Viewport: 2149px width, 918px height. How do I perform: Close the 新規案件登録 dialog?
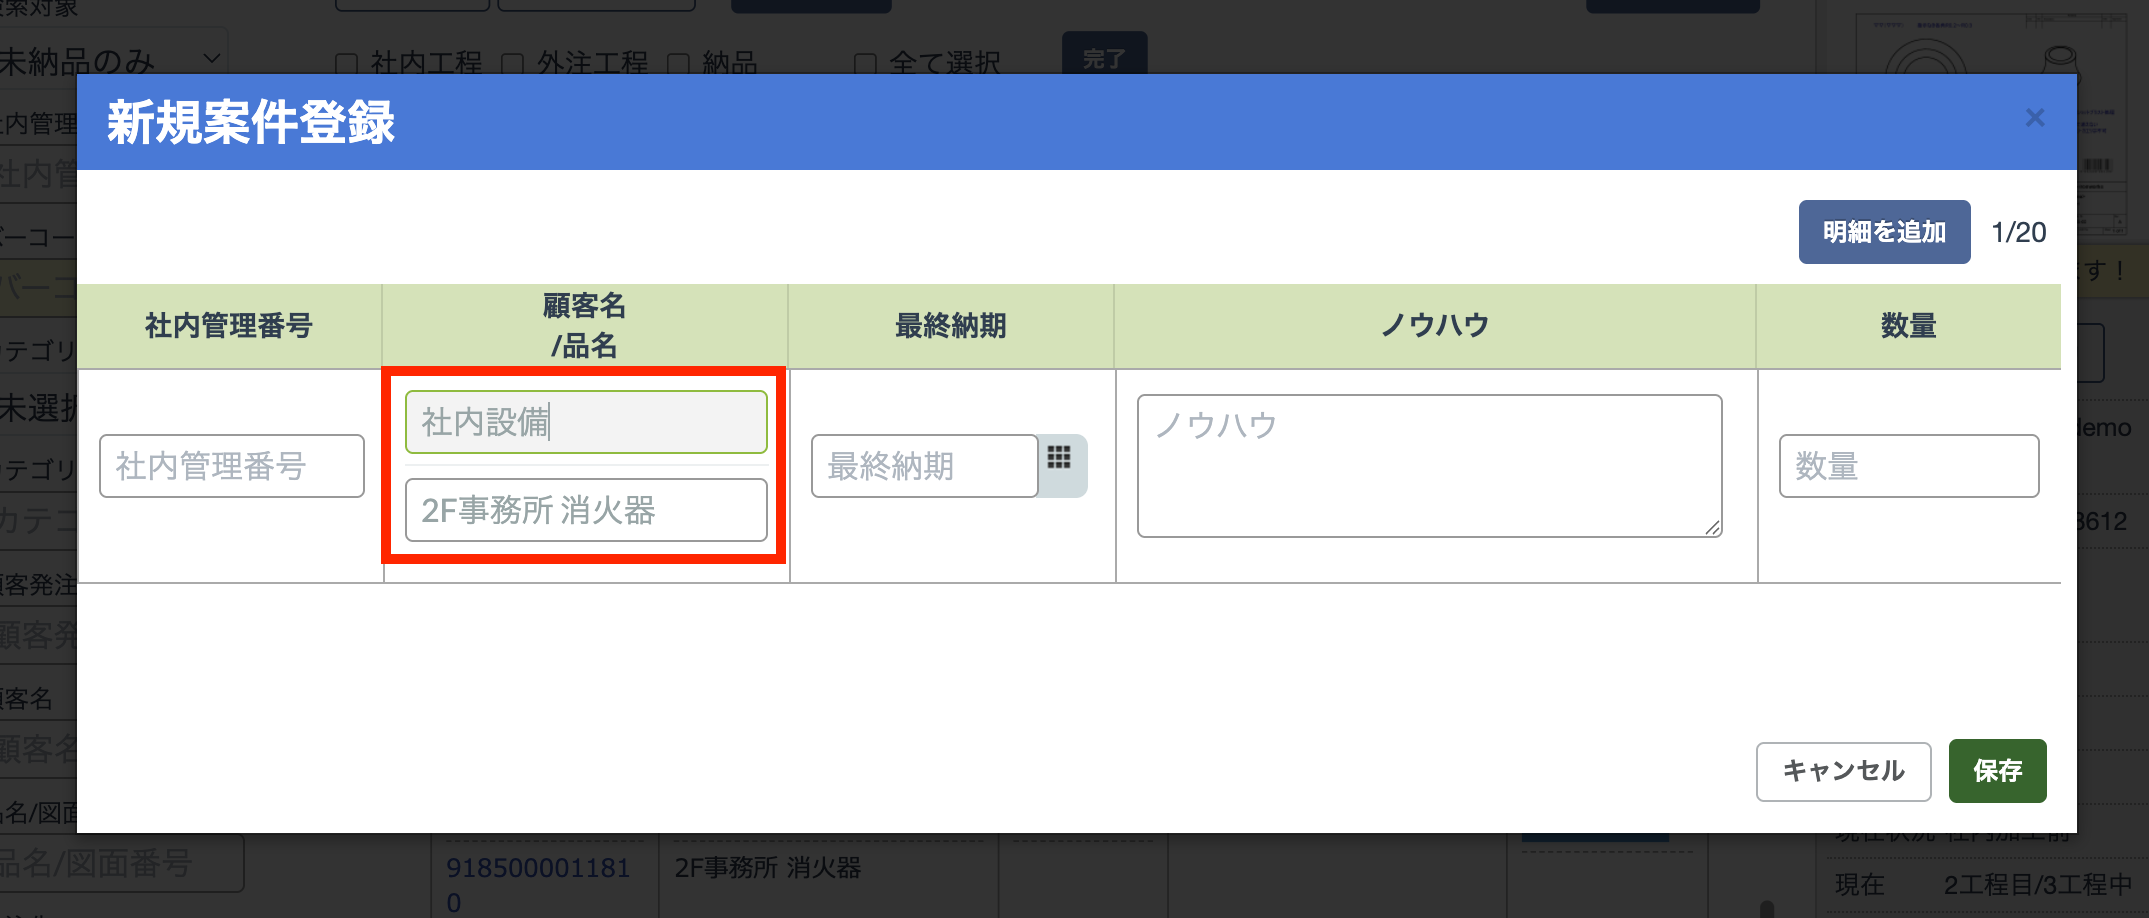click(2034, 118)
